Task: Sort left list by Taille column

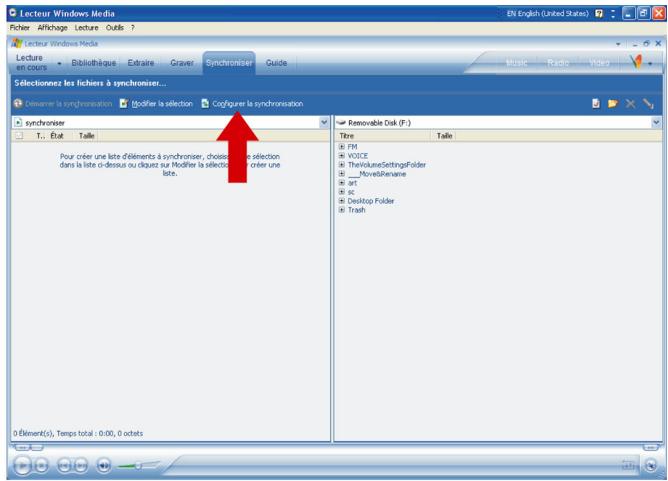Action: [86, 135]
